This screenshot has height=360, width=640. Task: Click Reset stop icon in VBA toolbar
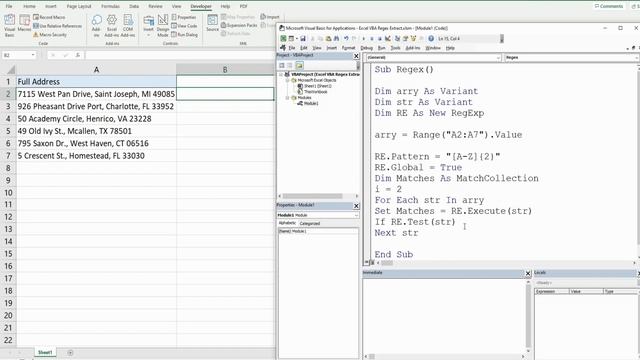click(x=380, y=38)
